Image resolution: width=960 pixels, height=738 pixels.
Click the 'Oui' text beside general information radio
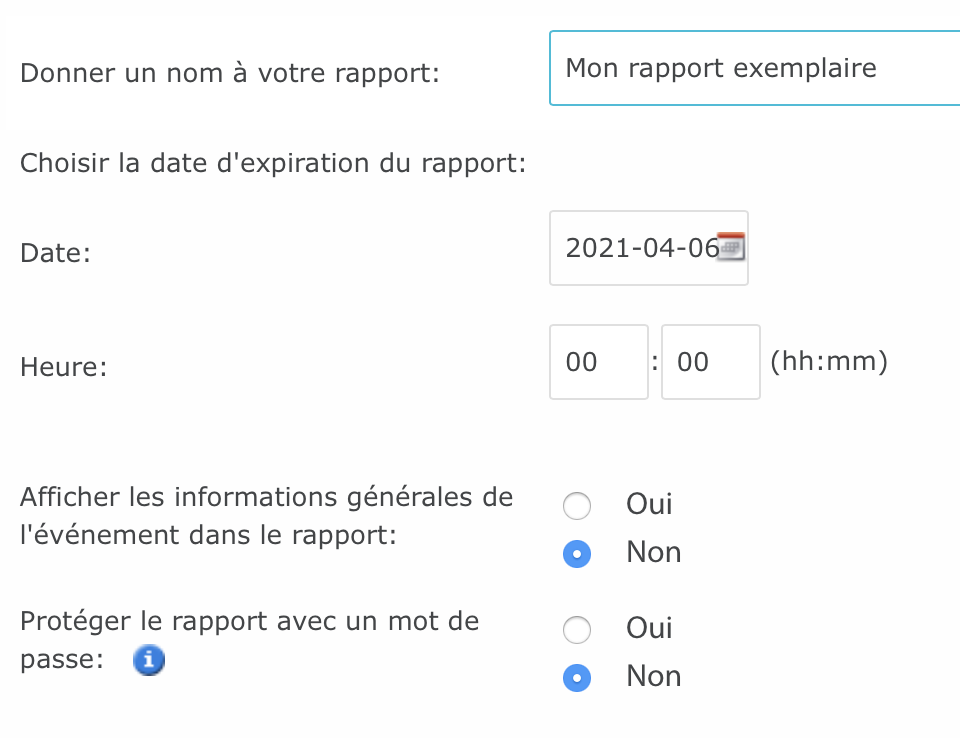[x=649, y=504]
